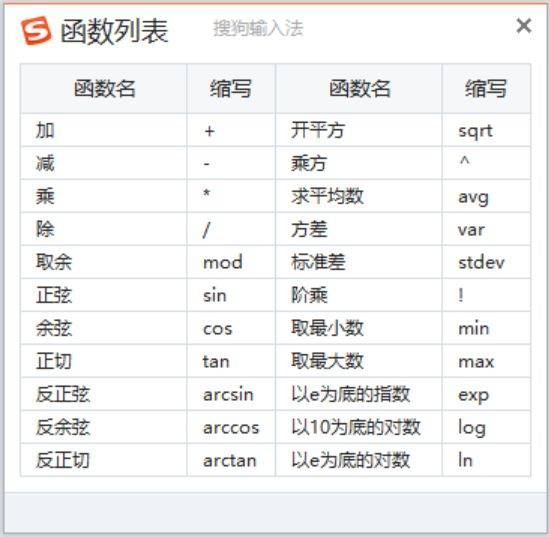Select the 取余 function name cell
The height and width of the screenshot is (537, 550).
(104, 262)
